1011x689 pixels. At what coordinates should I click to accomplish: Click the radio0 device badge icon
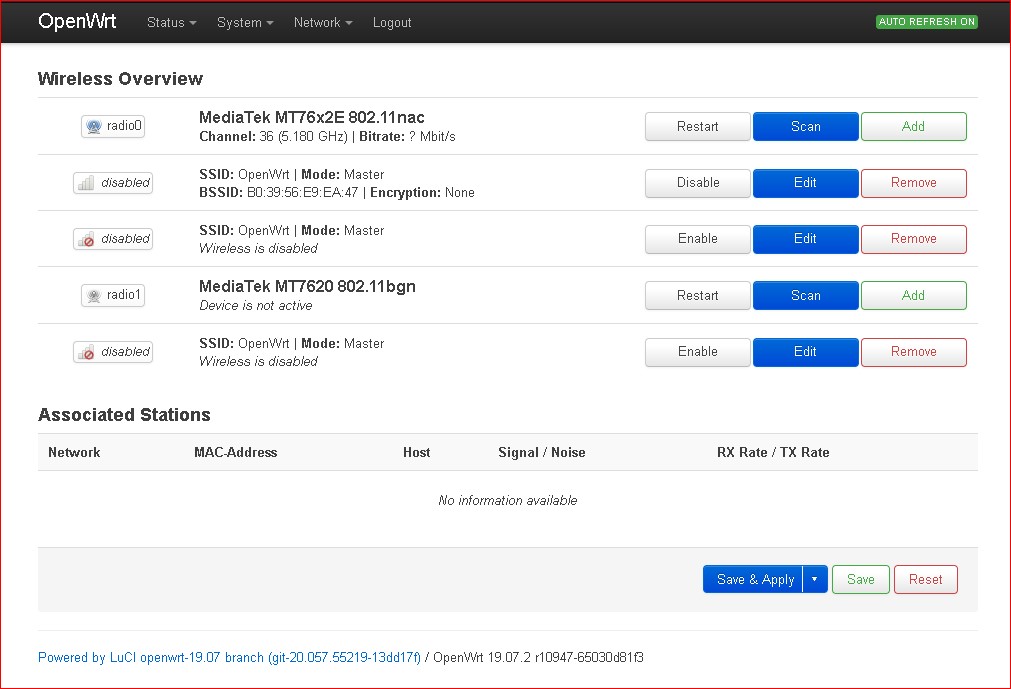(x=113, y=126)
